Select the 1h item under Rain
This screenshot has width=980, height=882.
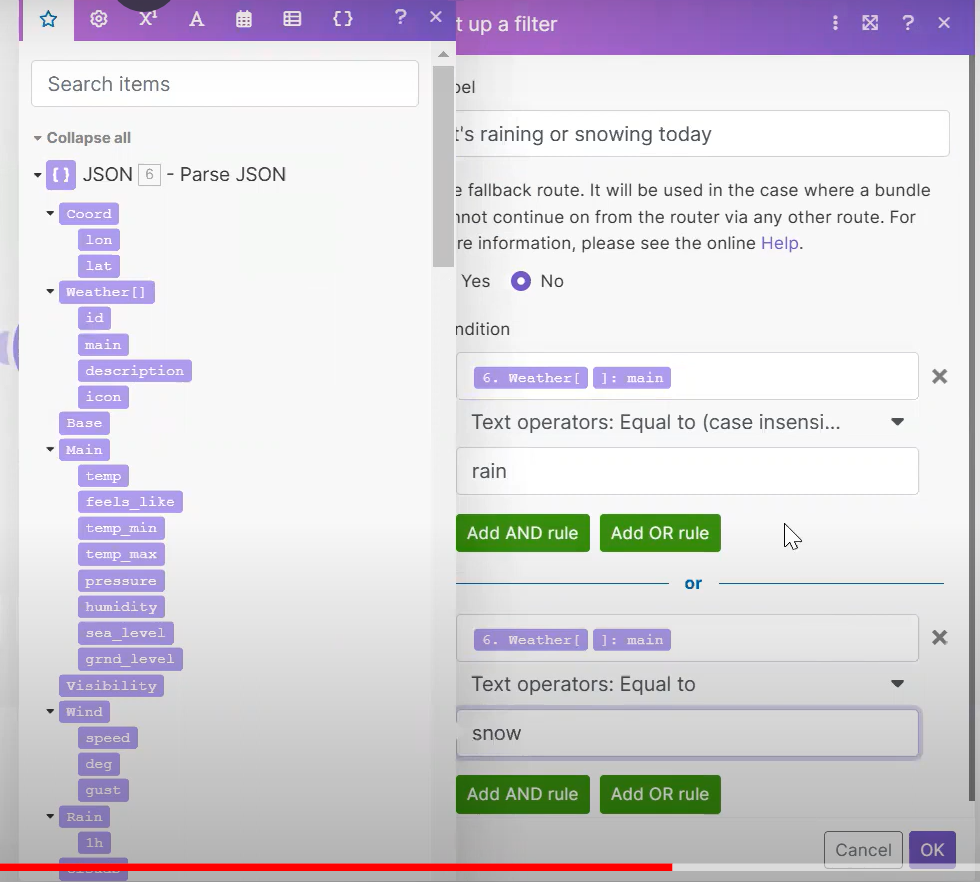(x=94, y=843)
